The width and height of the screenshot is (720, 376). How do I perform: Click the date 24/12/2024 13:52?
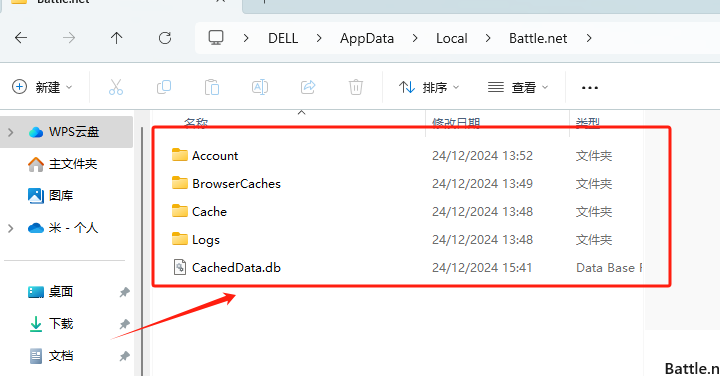tap(482, 156)
